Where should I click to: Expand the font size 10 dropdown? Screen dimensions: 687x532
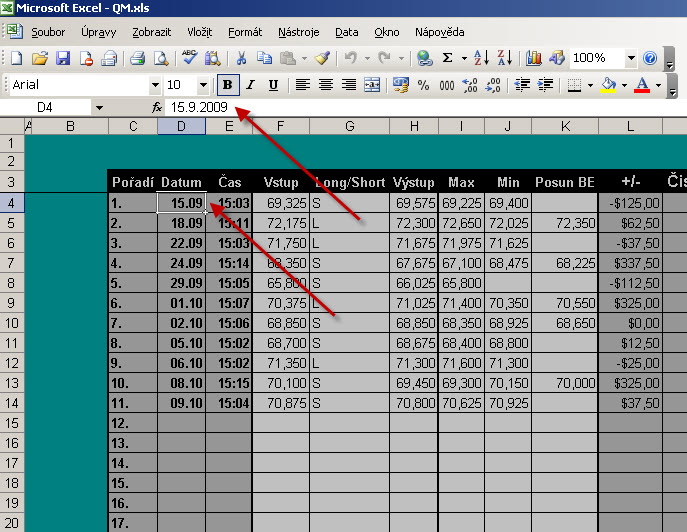(203, 85)
